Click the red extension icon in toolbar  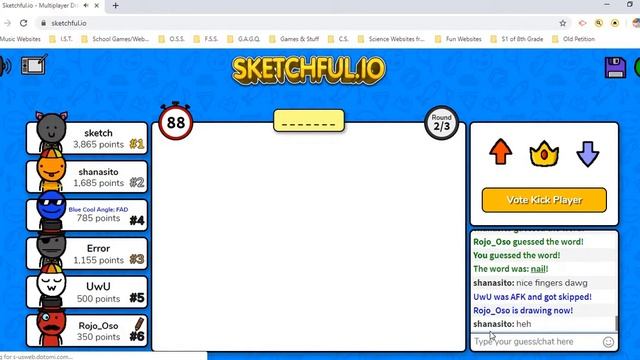[582, 23]
